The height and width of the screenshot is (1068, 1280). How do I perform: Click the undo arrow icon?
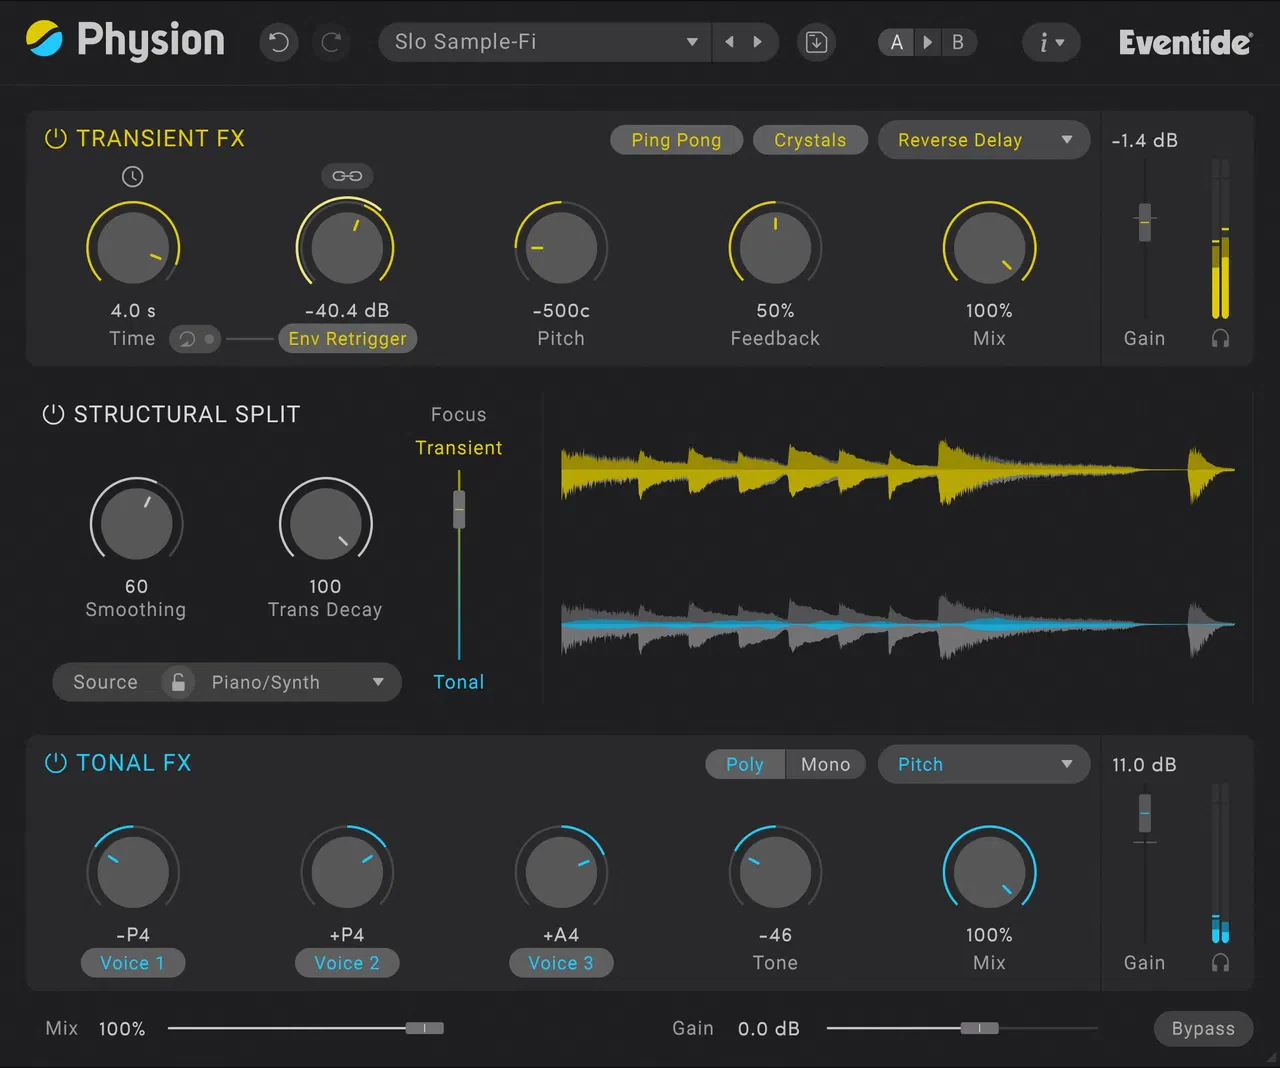pos(279,42)
